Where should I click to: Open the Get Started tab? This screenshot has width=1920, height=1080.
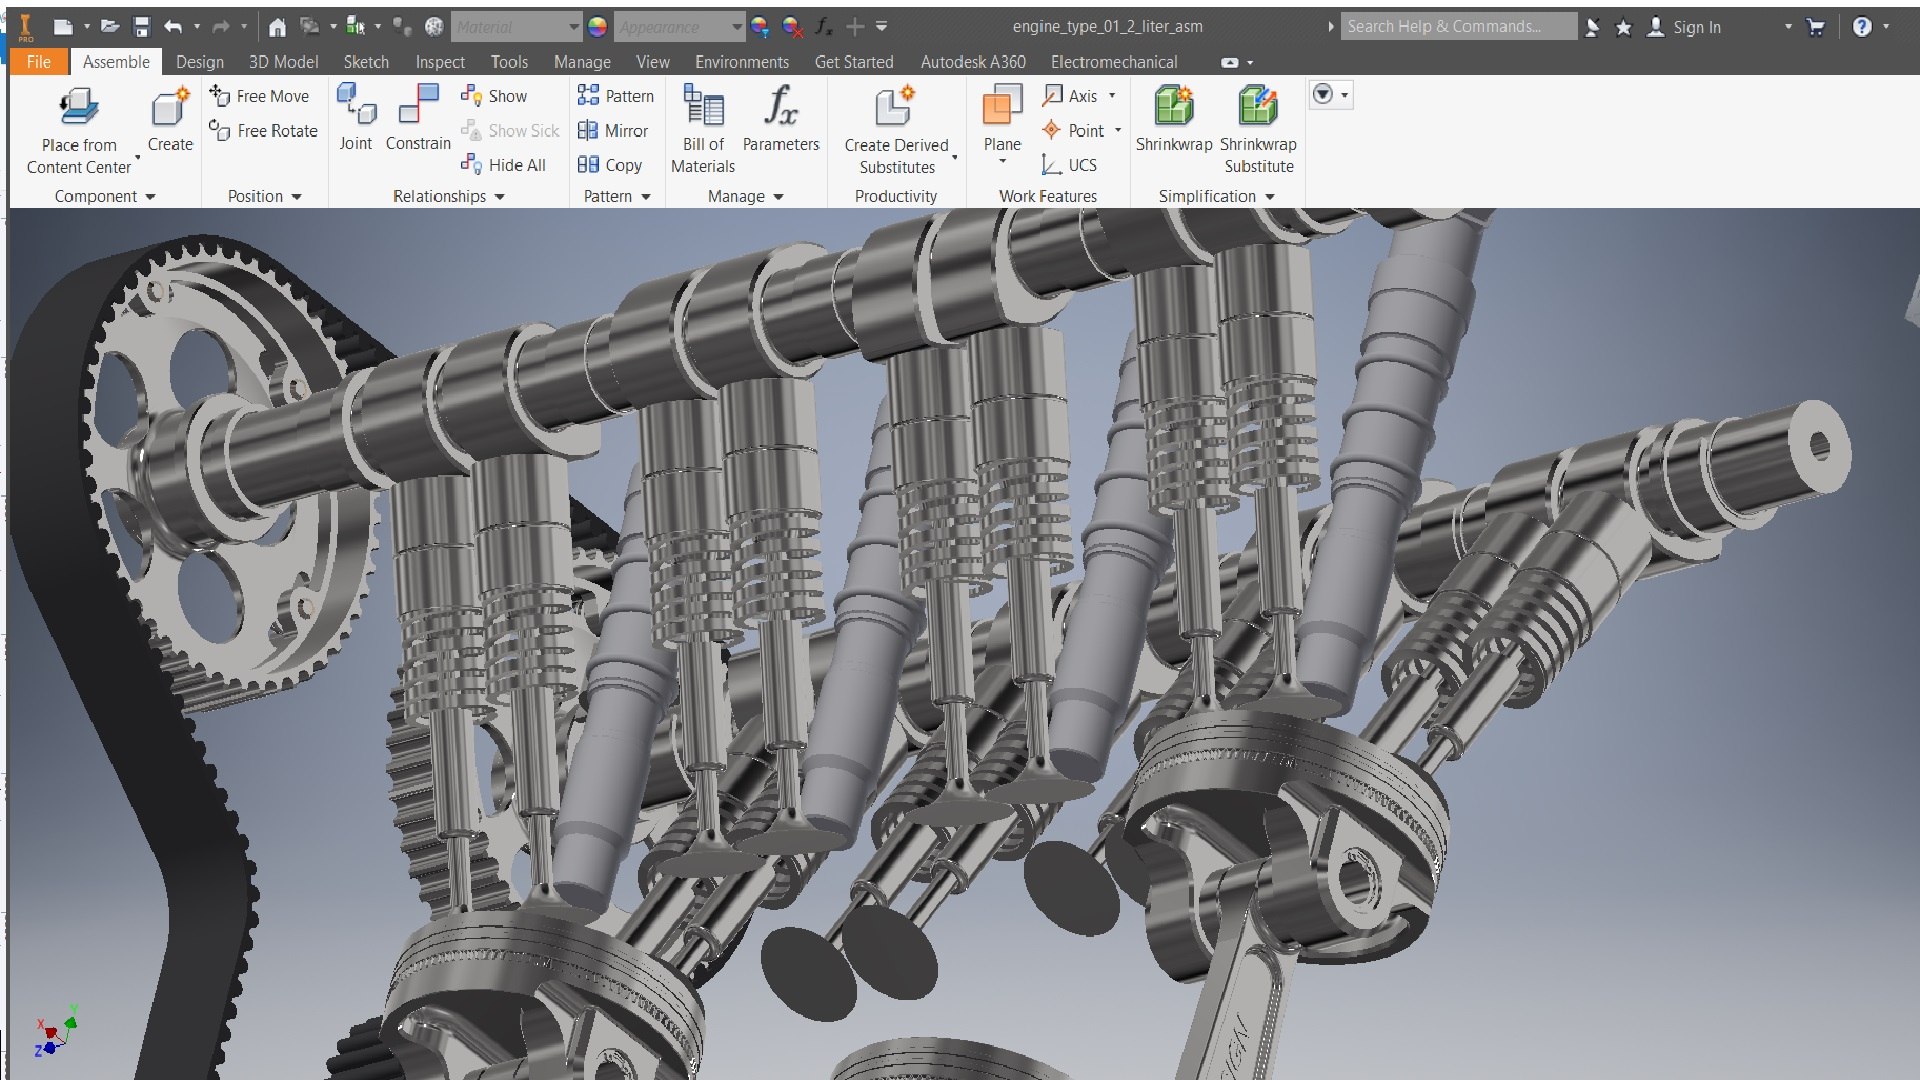(x=854, y=62)
